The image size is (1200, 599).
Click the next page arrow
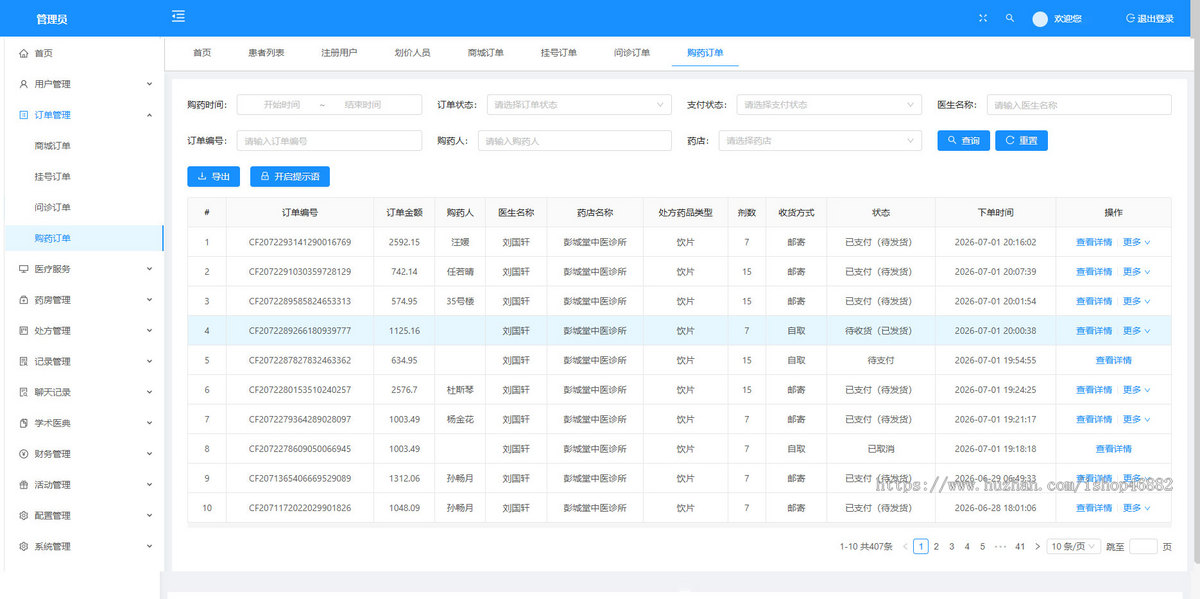1037,547
